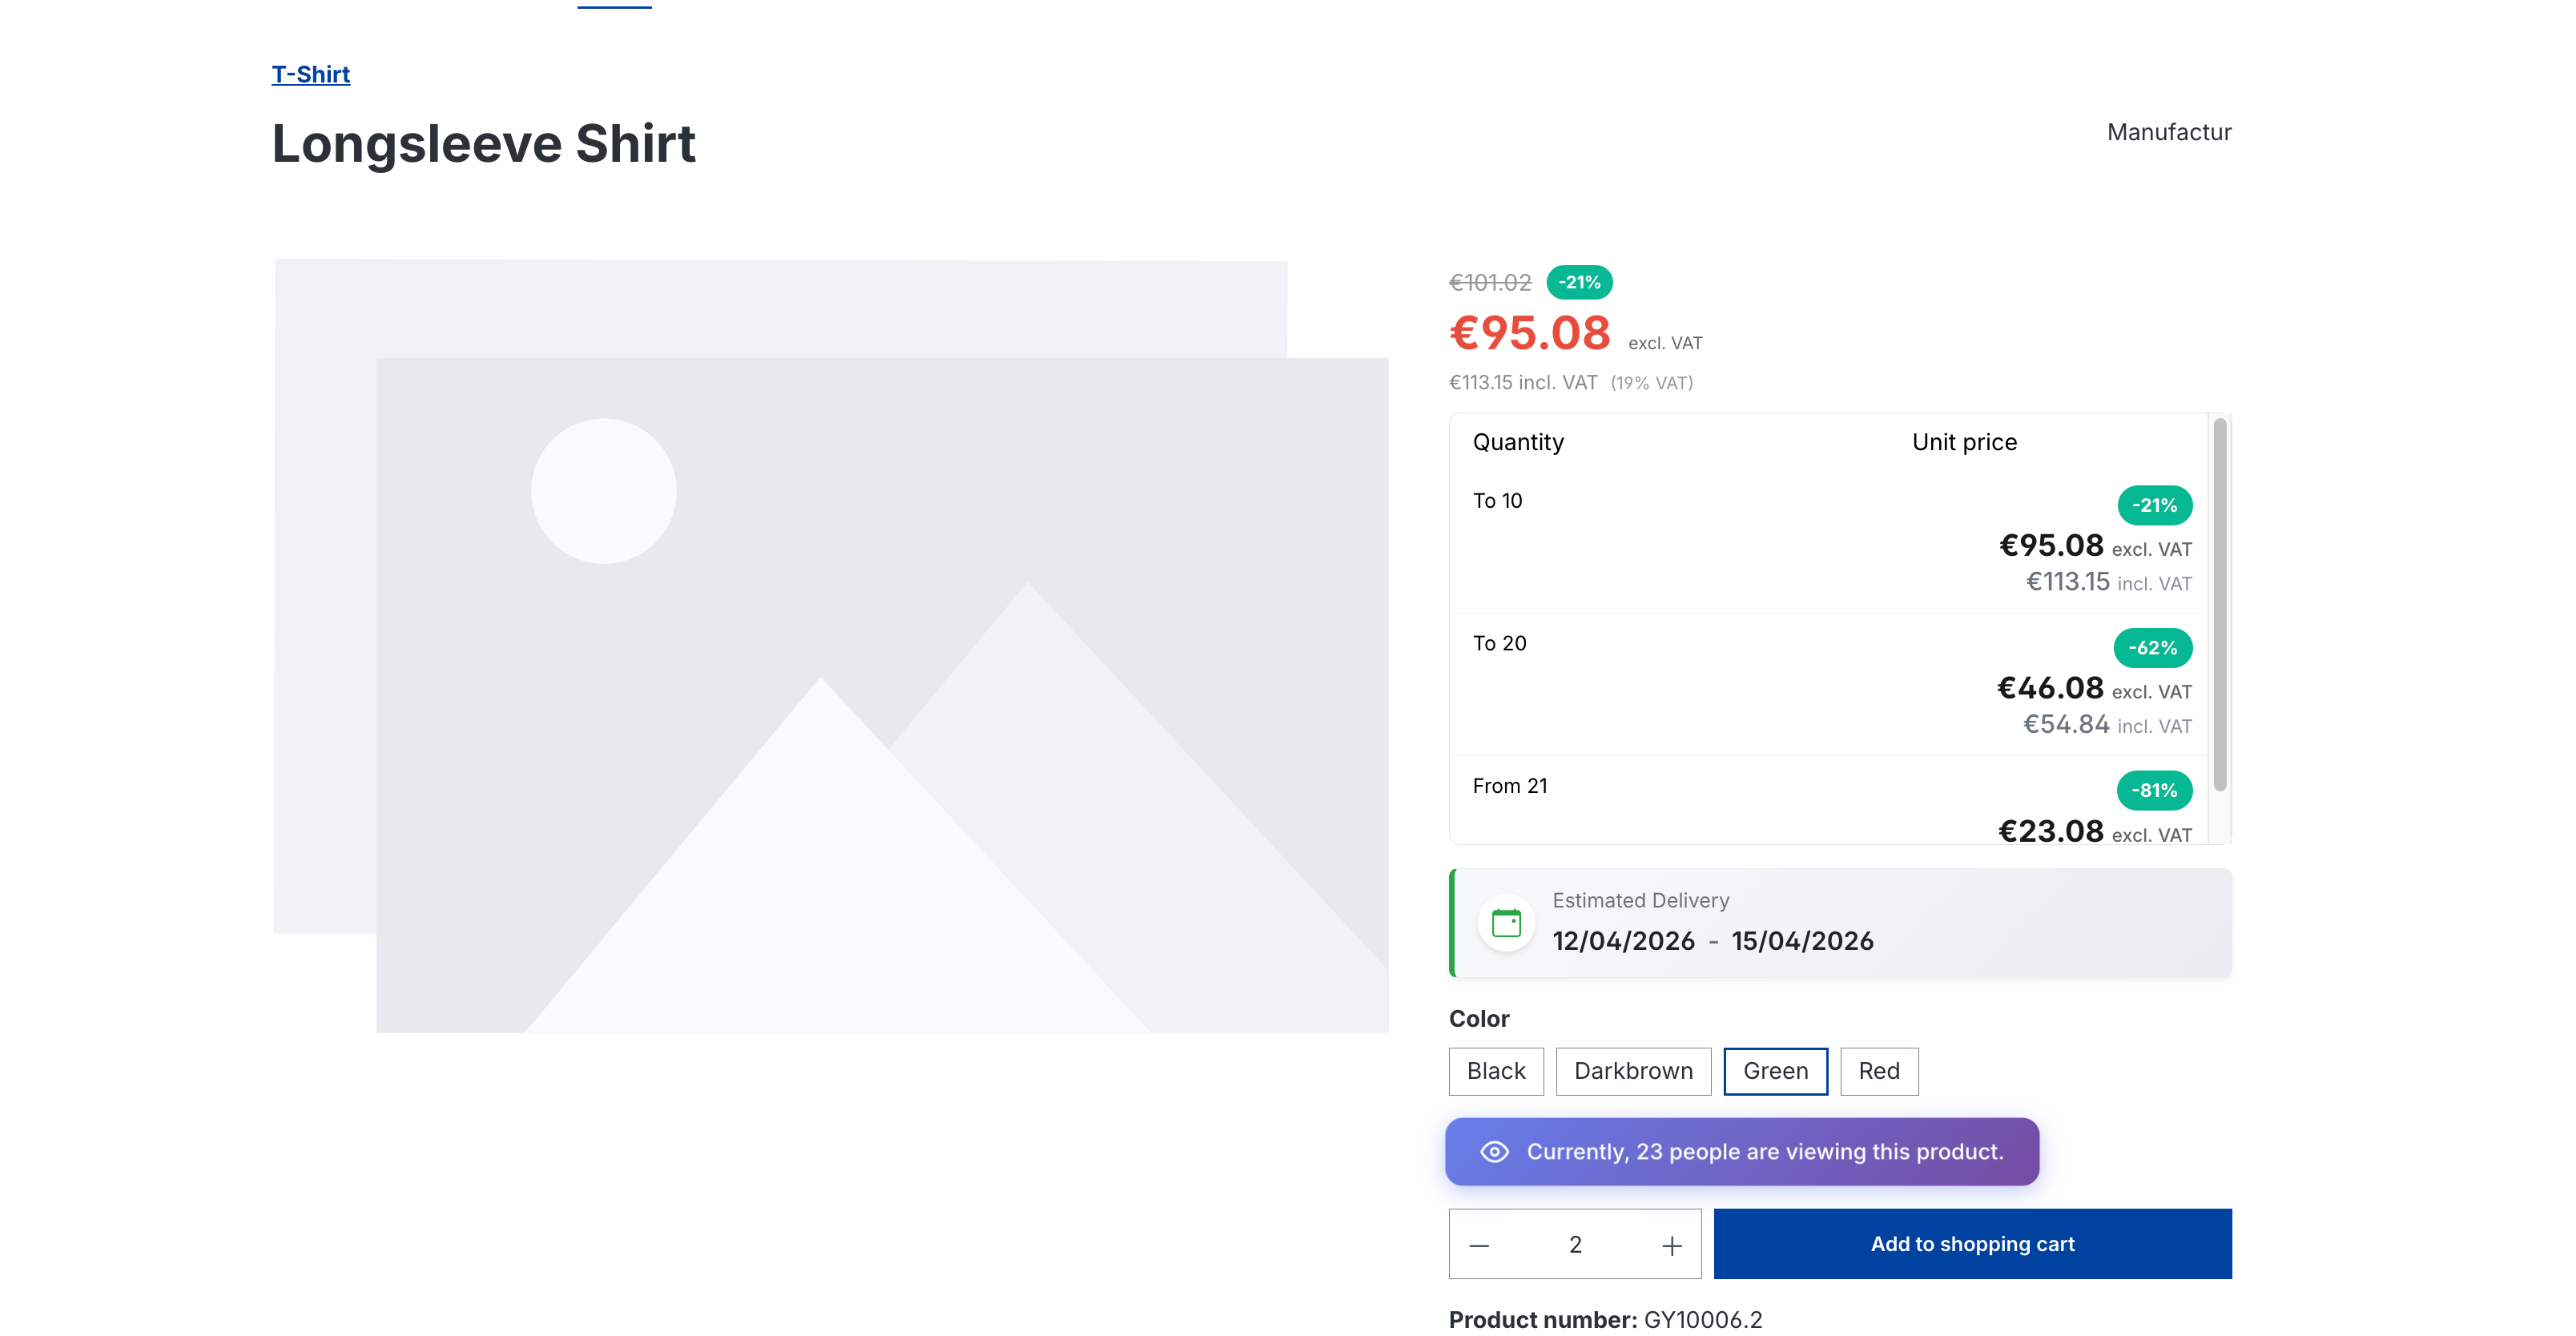Viewport: 2576px width, 1336px height.
Task: Click the To 20 quantity tier row
Action: coord(1500,644)
